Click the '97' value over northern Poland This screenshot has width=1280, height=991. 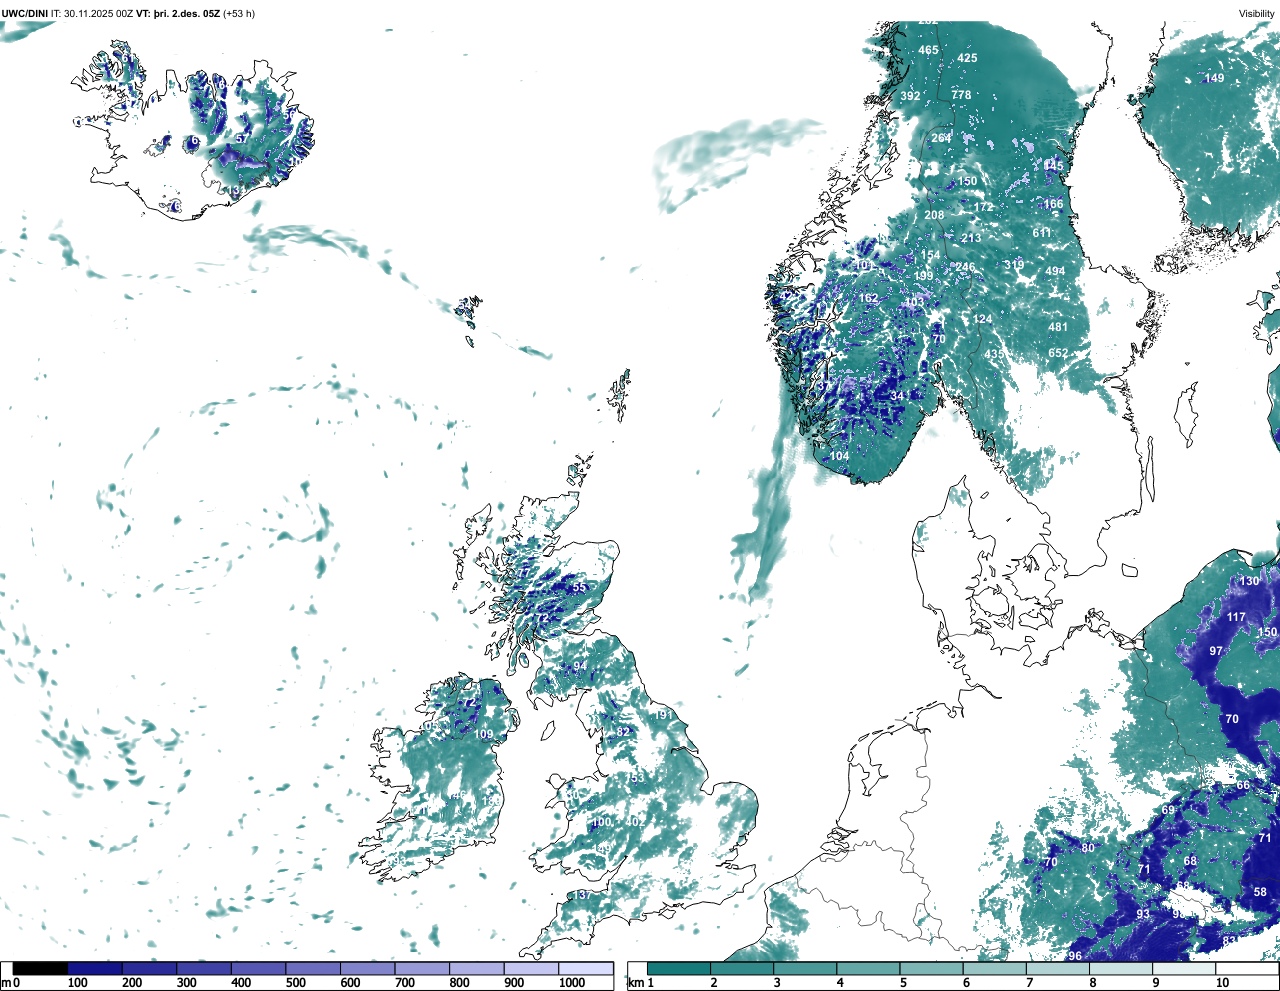pyautogui.click(x=1216, y=651)
